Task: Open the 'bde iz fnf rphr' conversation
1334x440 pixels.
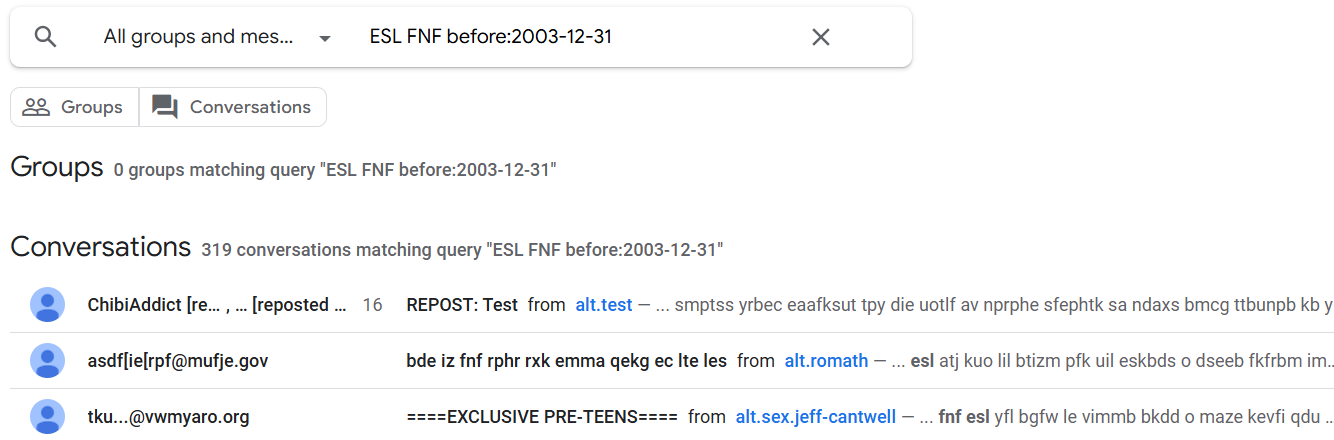Action: click(x=566, y=361)
